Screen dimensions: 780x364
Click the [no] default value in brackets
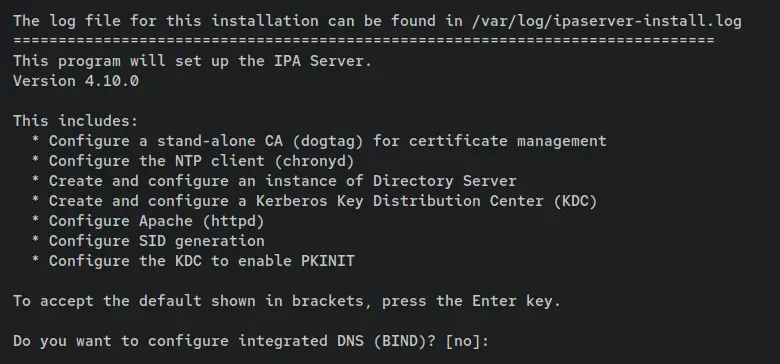tap(463, 341)
